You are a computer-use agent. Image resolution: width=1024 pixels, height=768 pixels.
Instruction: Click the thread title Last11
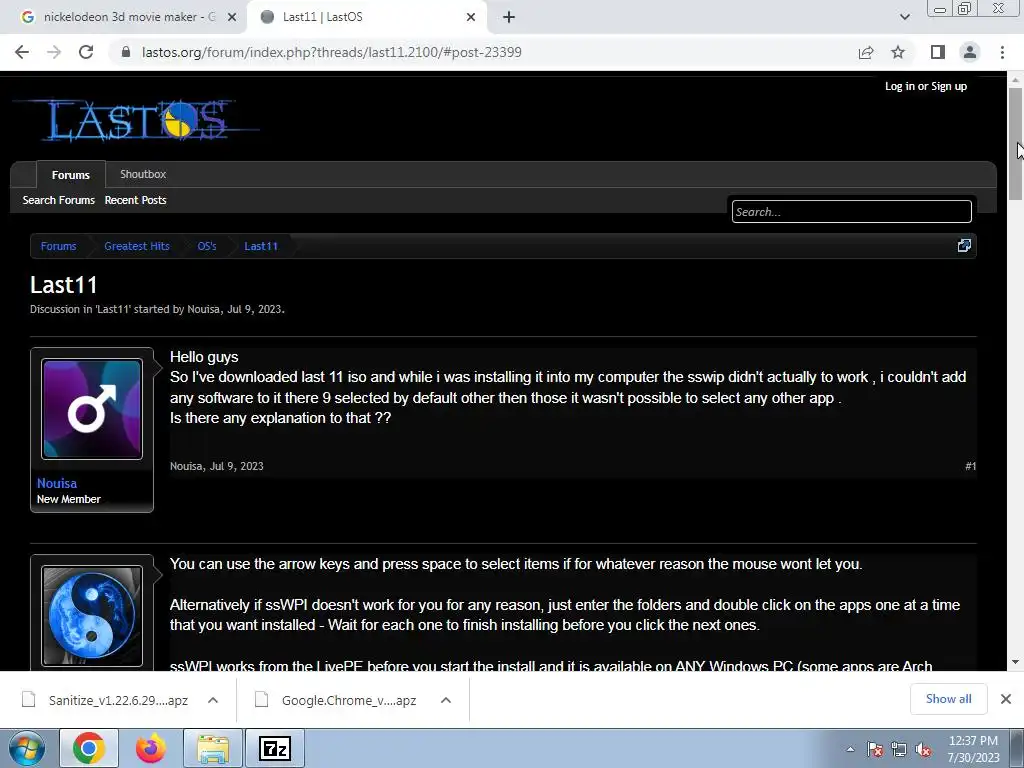[64, 285]
